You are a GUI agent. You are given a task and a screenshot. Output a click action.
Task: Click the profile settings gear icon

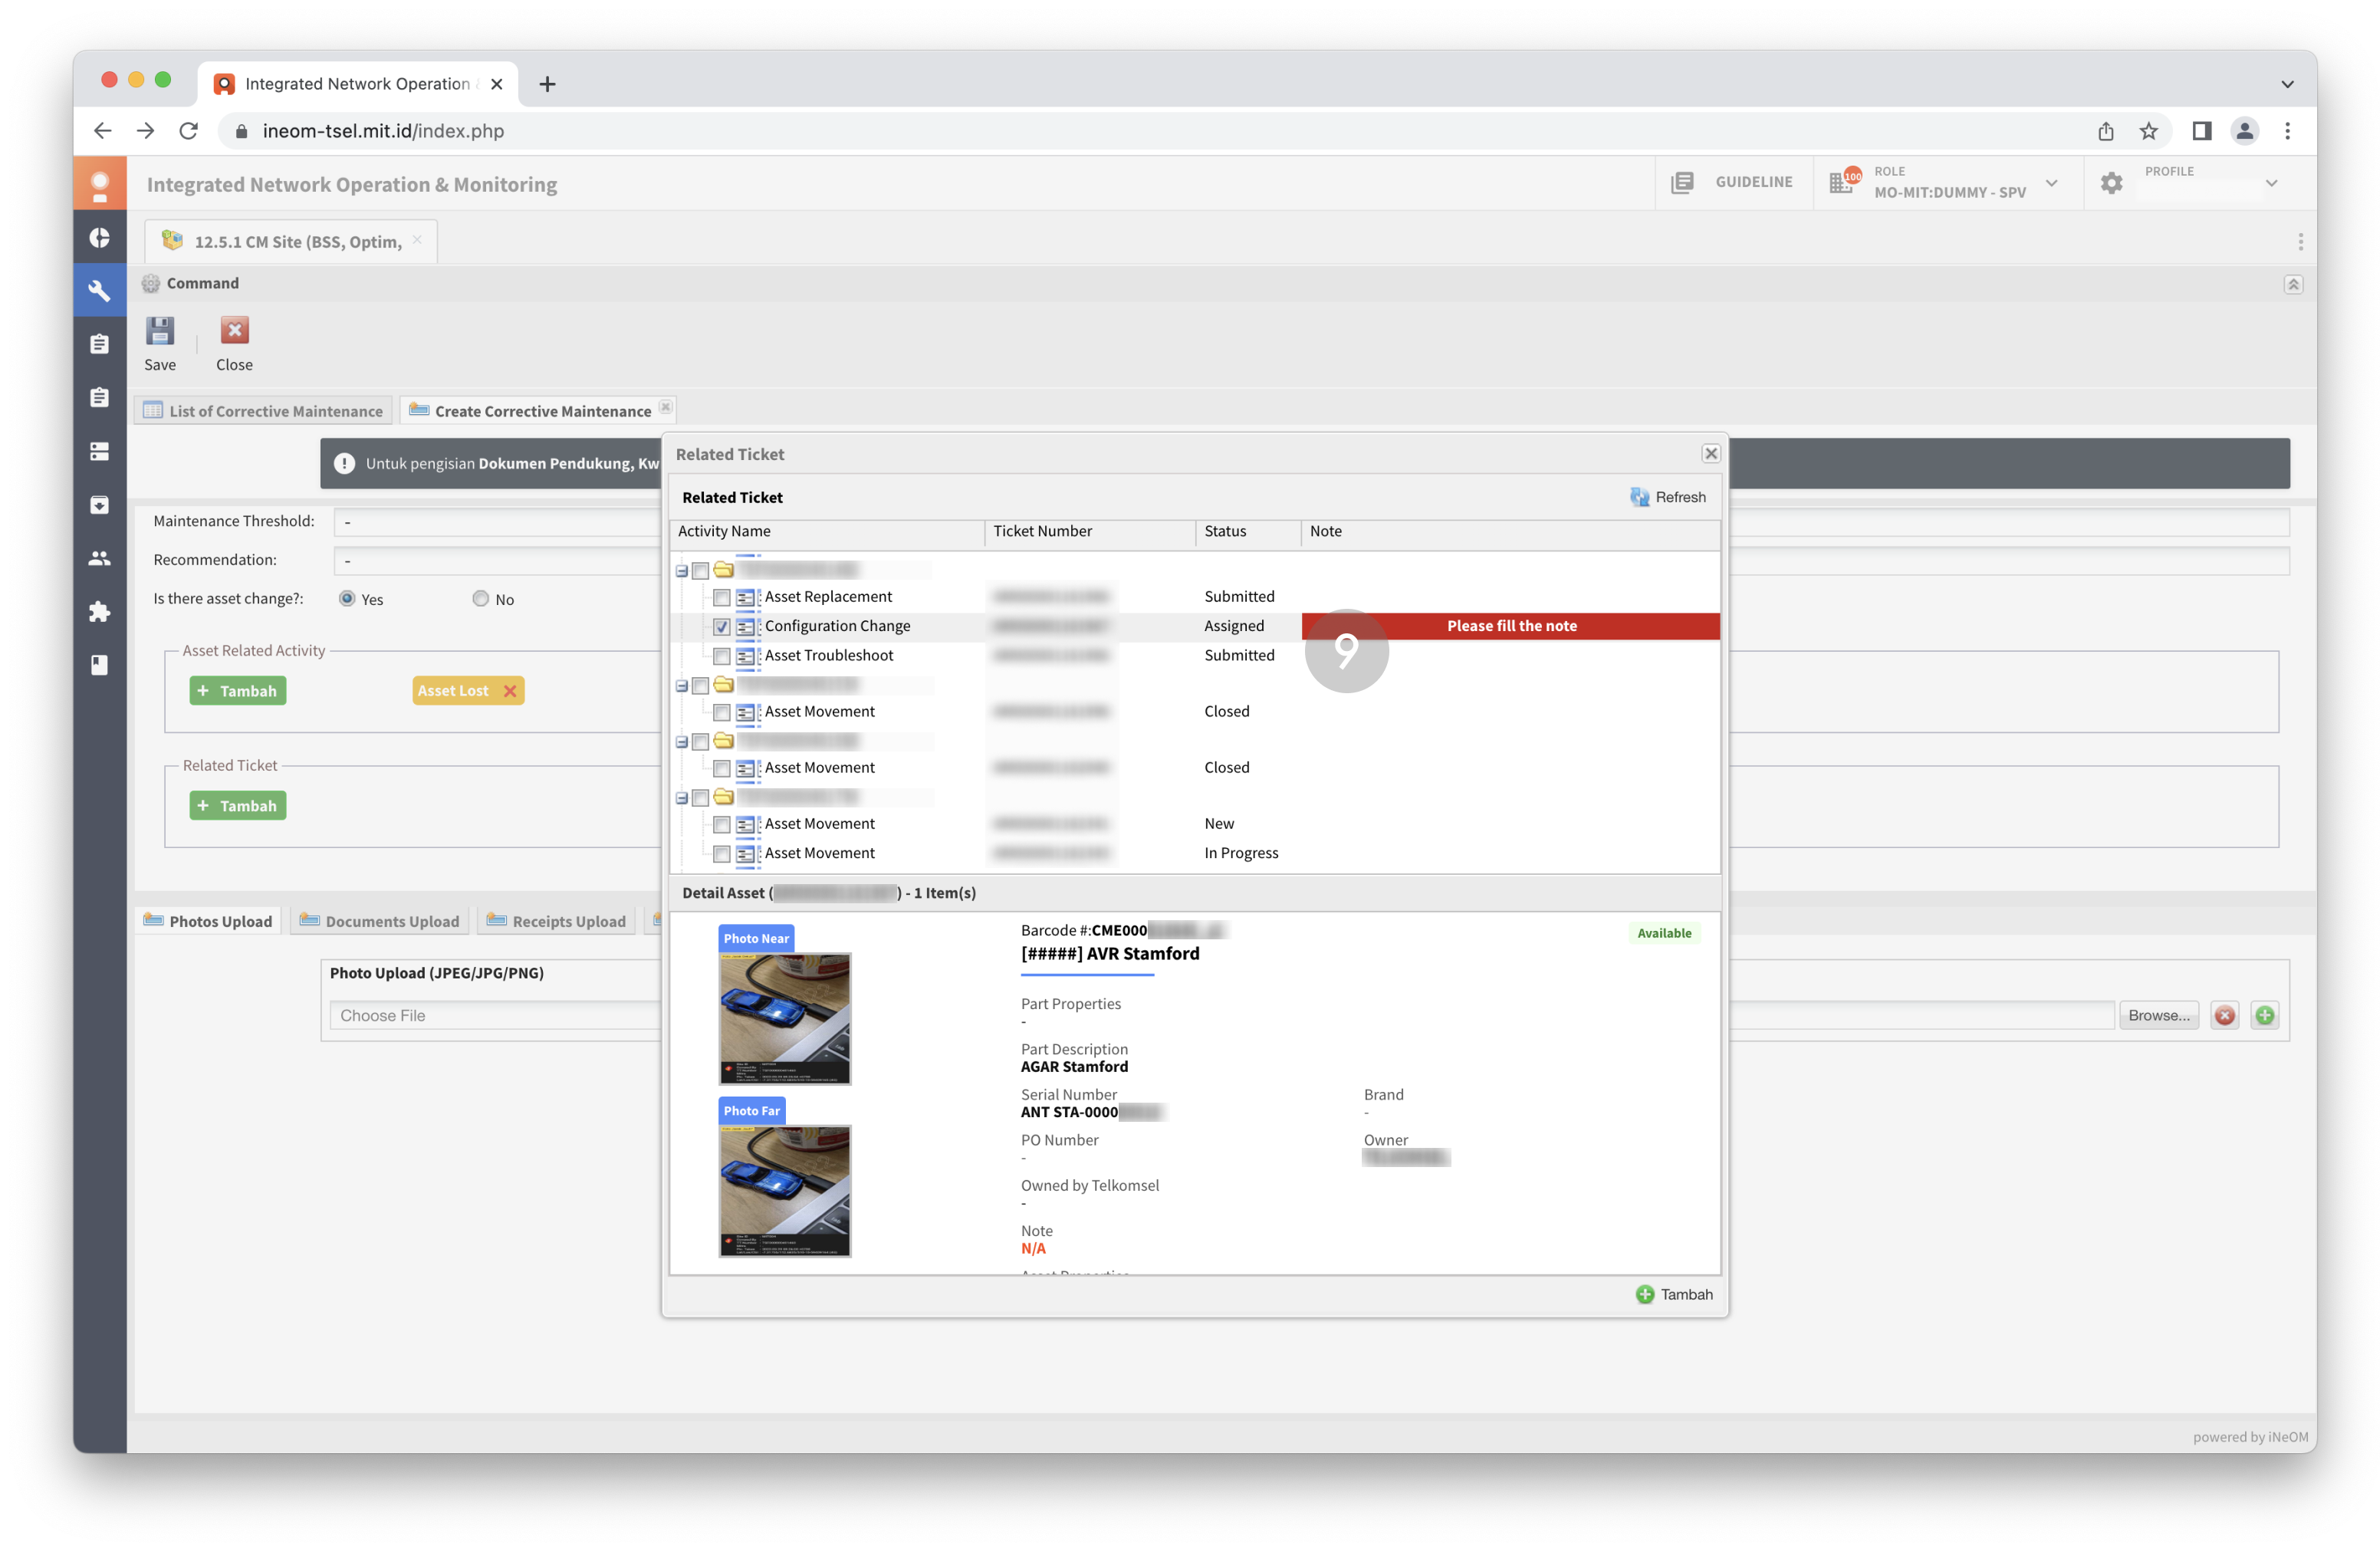(2111, 183)
